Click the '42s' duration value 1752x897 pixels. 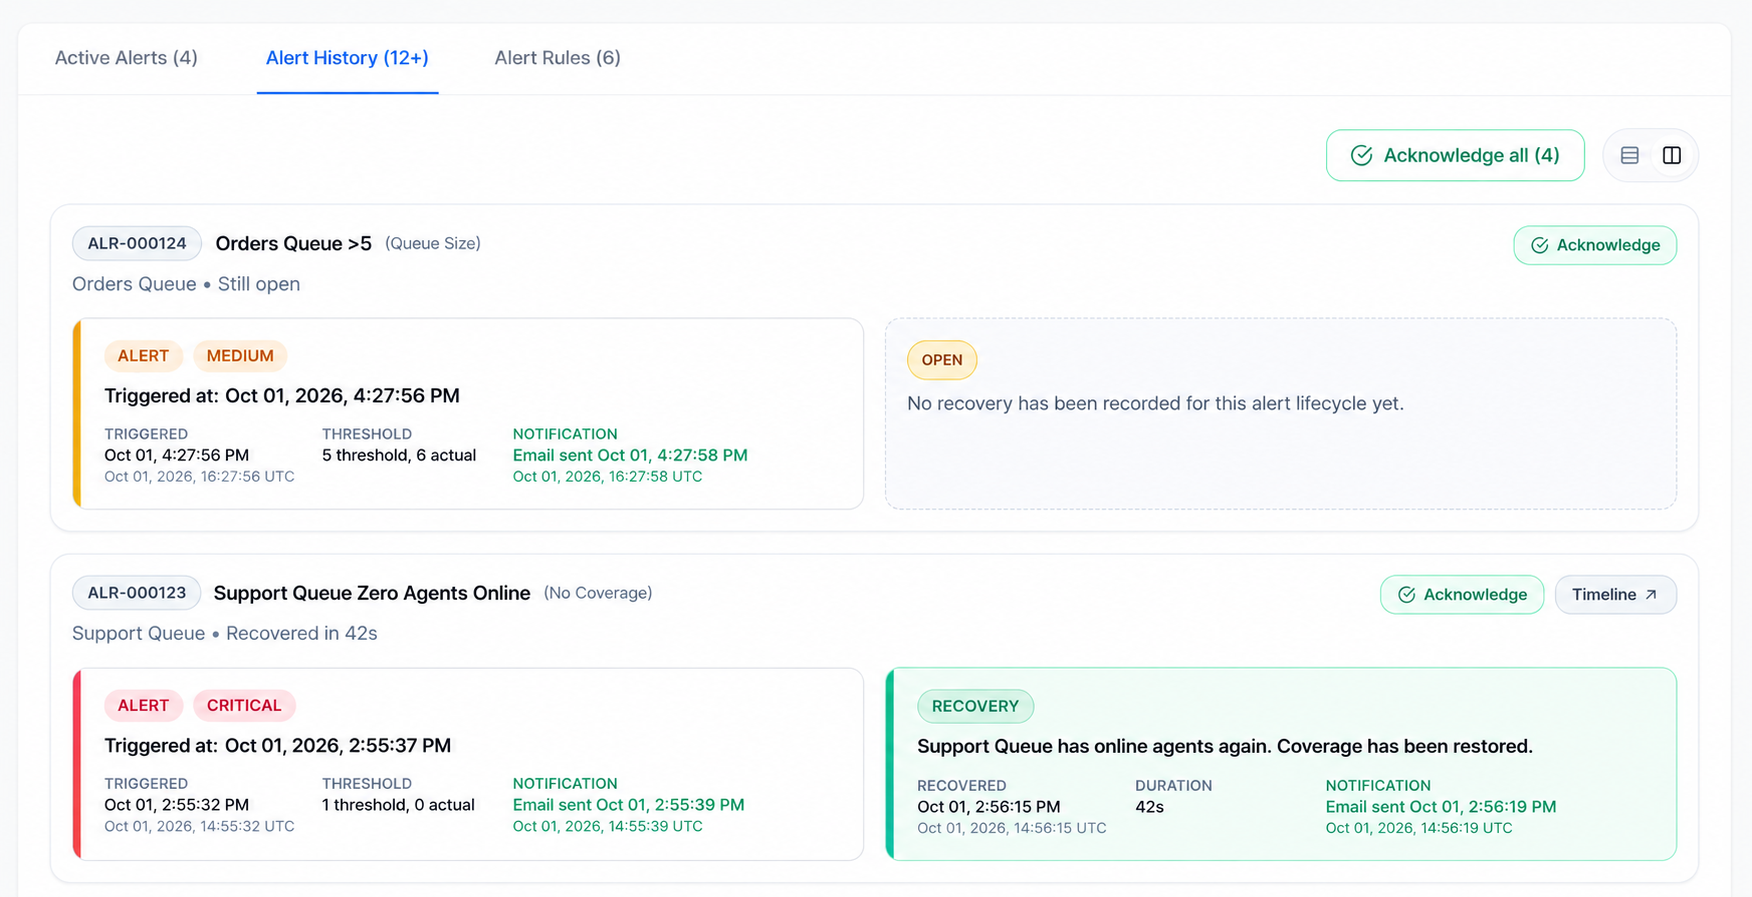(1149, 807)
